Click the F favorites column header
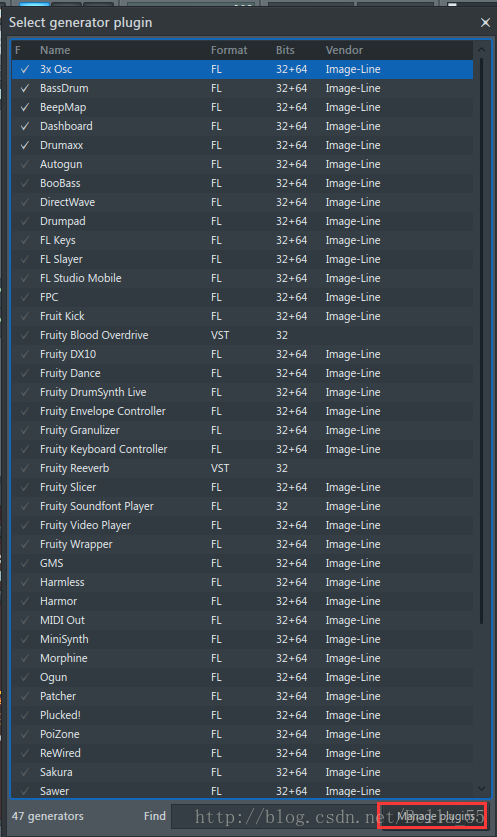The image size is (497, 837). tap(18, 50)
